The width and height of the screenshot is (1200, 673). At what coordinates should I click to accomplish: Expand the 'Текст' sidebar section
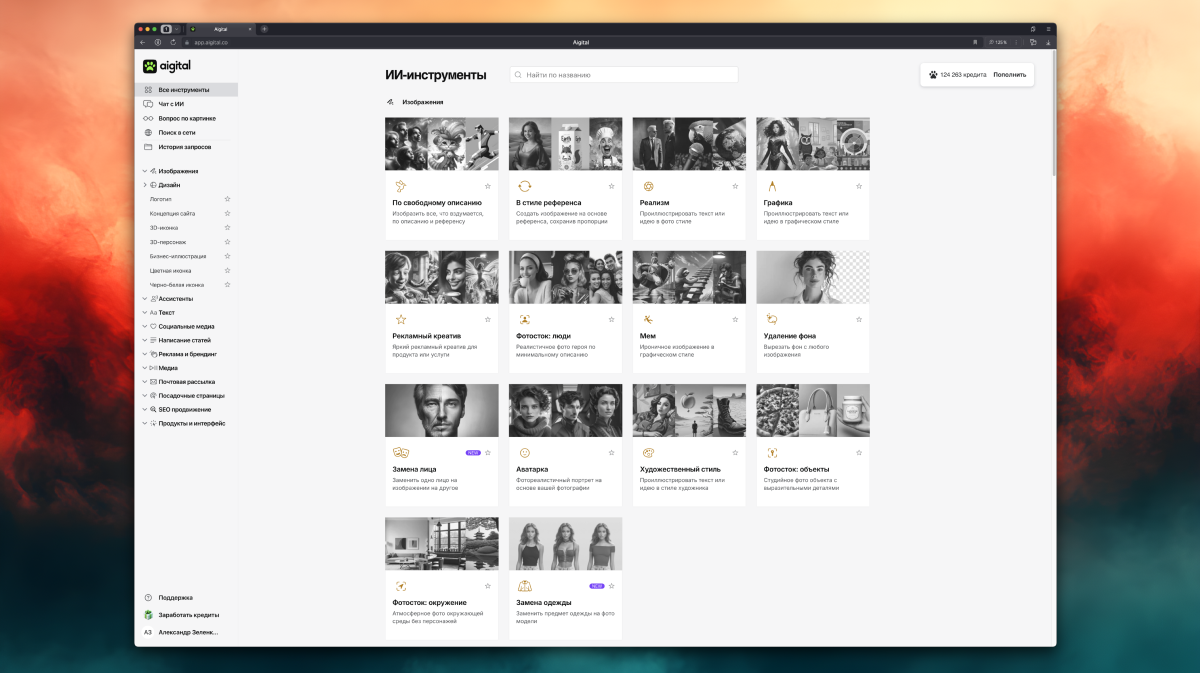(144, 312)
